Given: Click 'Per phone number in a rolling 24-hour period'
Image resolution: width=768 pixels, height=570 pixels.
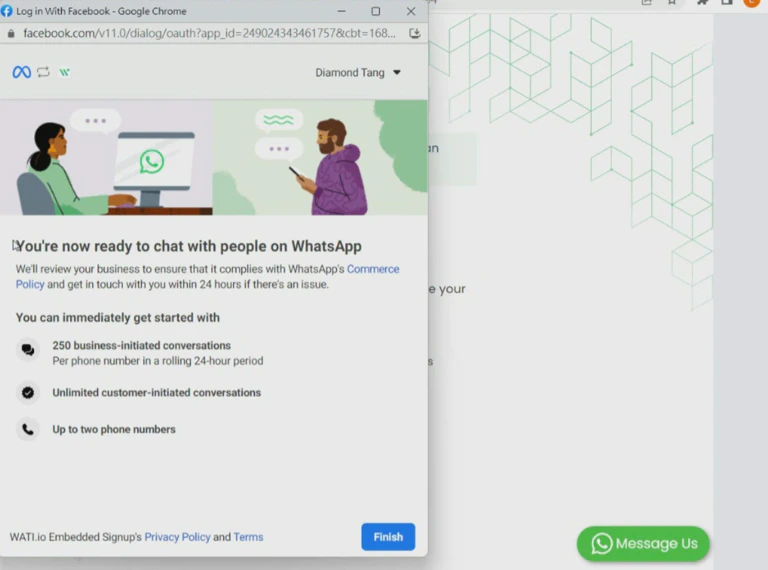Looking at the screenshot, I should (x=158, y=361).
